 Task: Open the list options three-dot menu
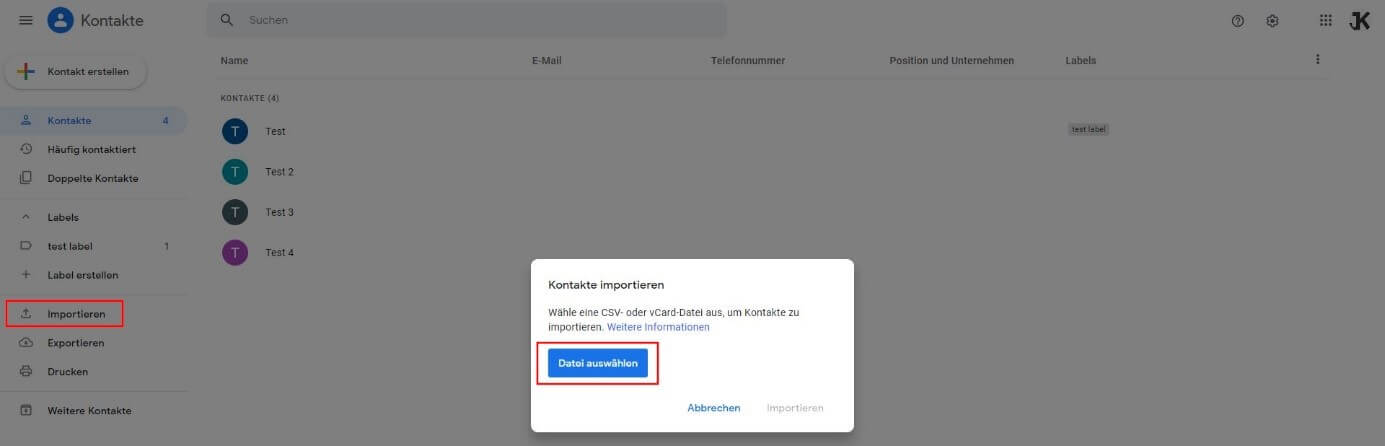point(1318,60)
